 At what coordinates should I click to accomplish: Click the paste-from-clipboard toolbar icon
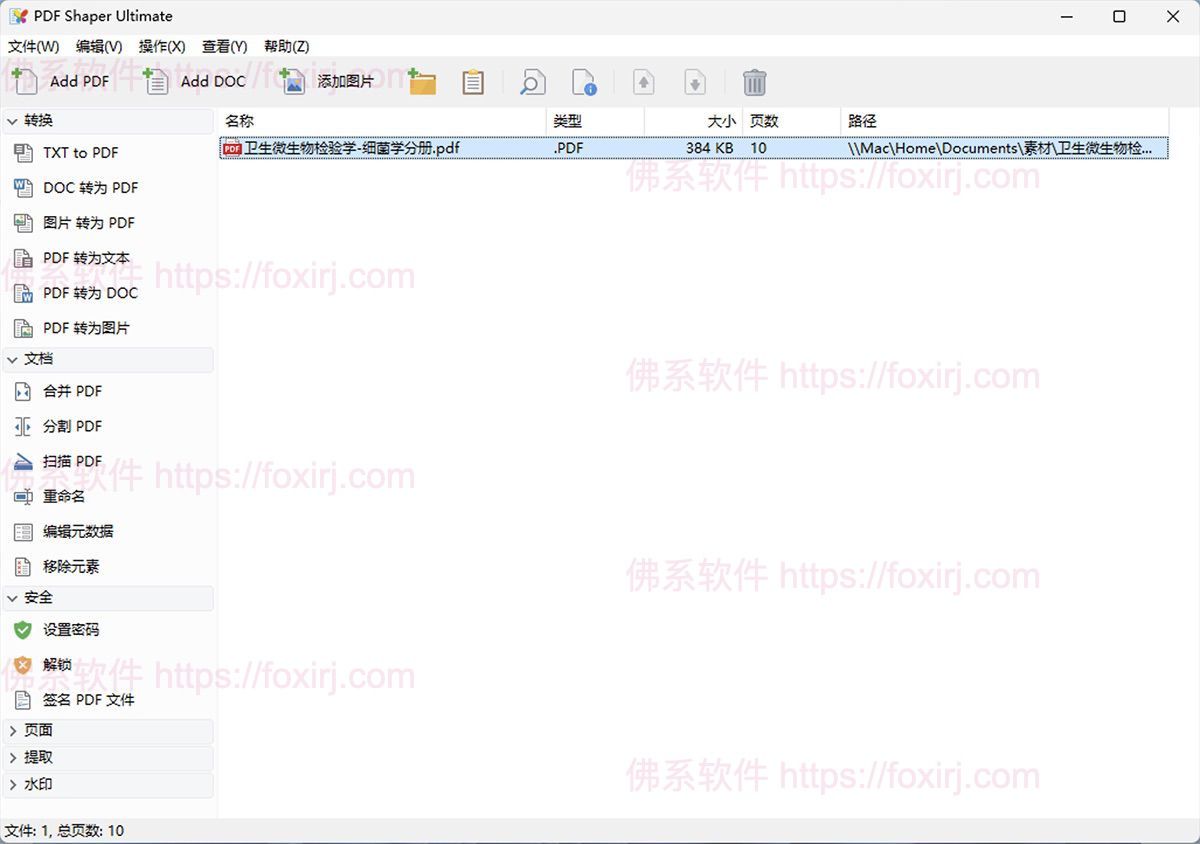click(x=472, y=81)
